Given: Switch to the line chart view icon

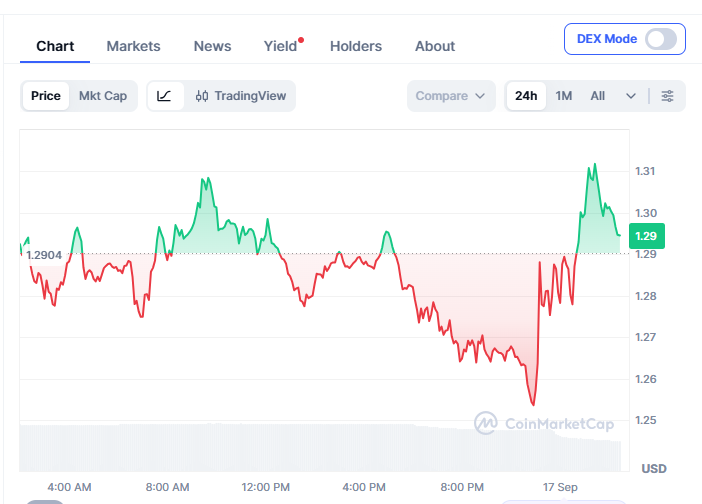Looking at the screenshot, I should 164,96.
